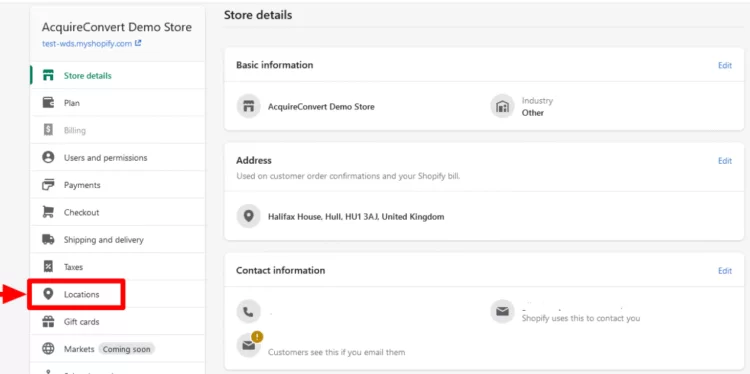Click the Checkout cart icon
The width and height of the screenshot is (750, 374).
coord(48,212)
